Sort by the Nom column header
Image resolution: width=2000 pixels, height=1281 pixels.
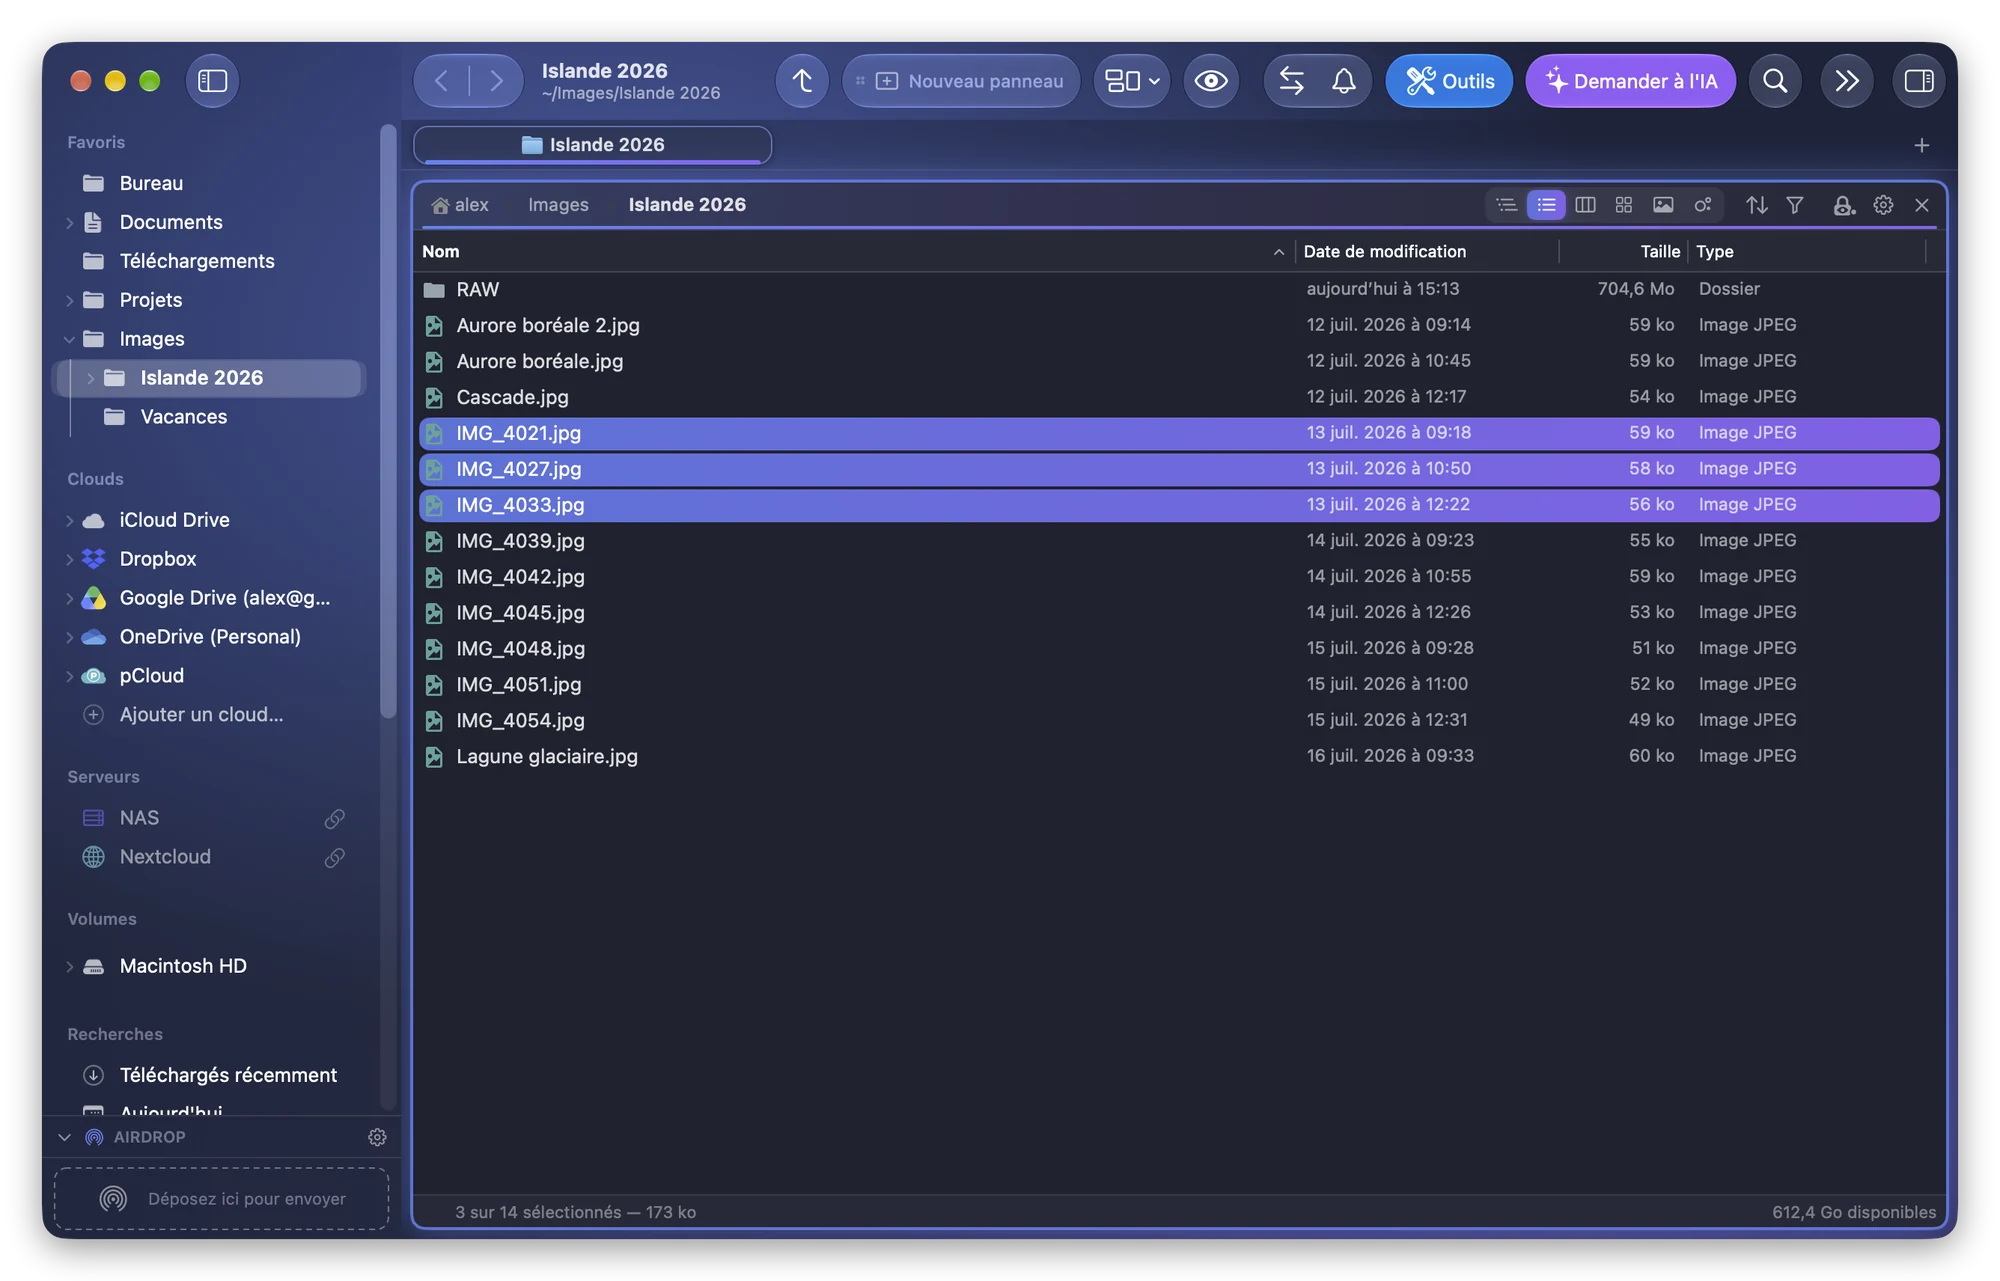pyautogui.click(x=854, y=252)
